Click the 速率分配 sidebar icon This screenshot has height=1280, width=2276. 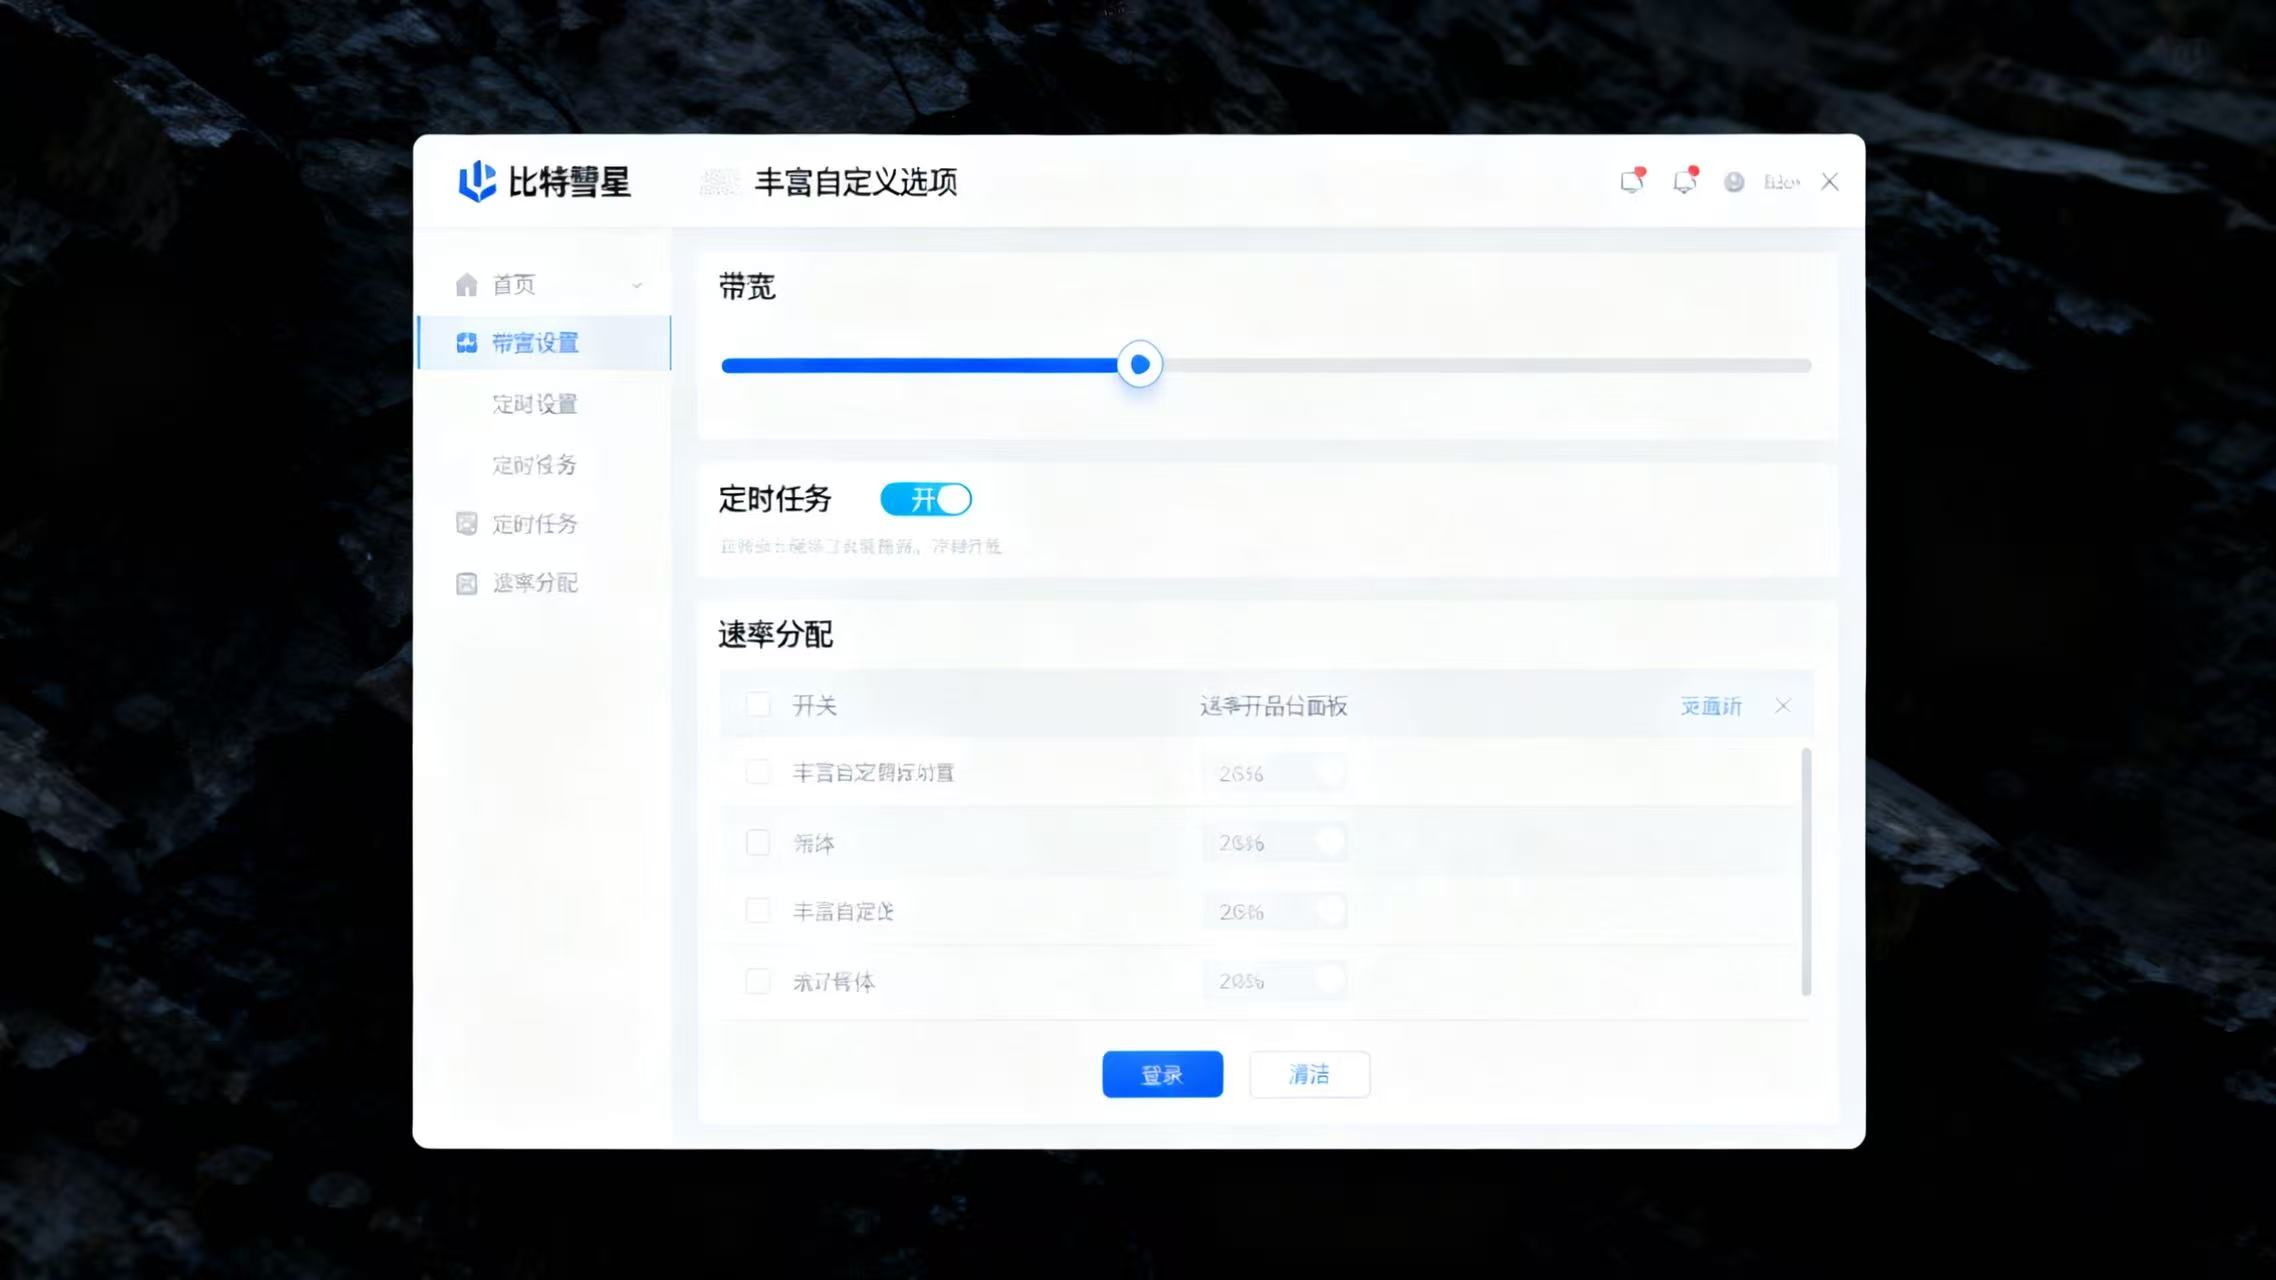[x=466, y=583]
